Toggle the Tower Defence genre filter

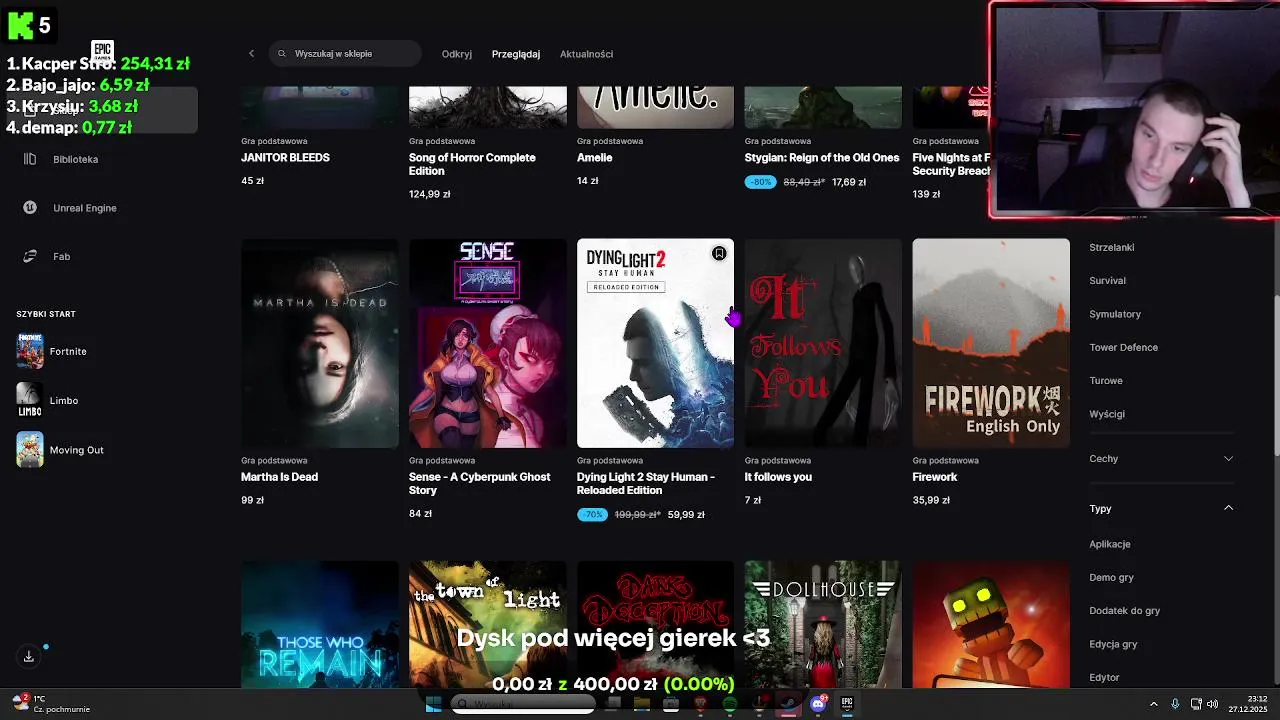click(x=1123, y=347)
